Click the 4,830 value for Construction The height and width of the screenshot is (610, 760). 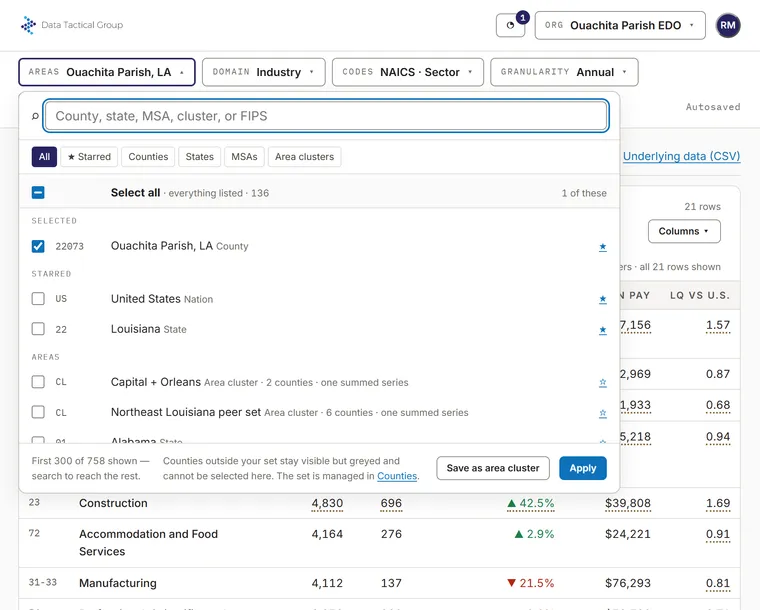tap(327, 503)
